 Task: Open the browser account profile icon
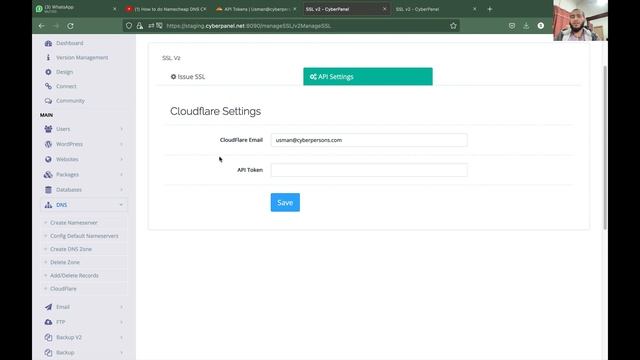540,26
